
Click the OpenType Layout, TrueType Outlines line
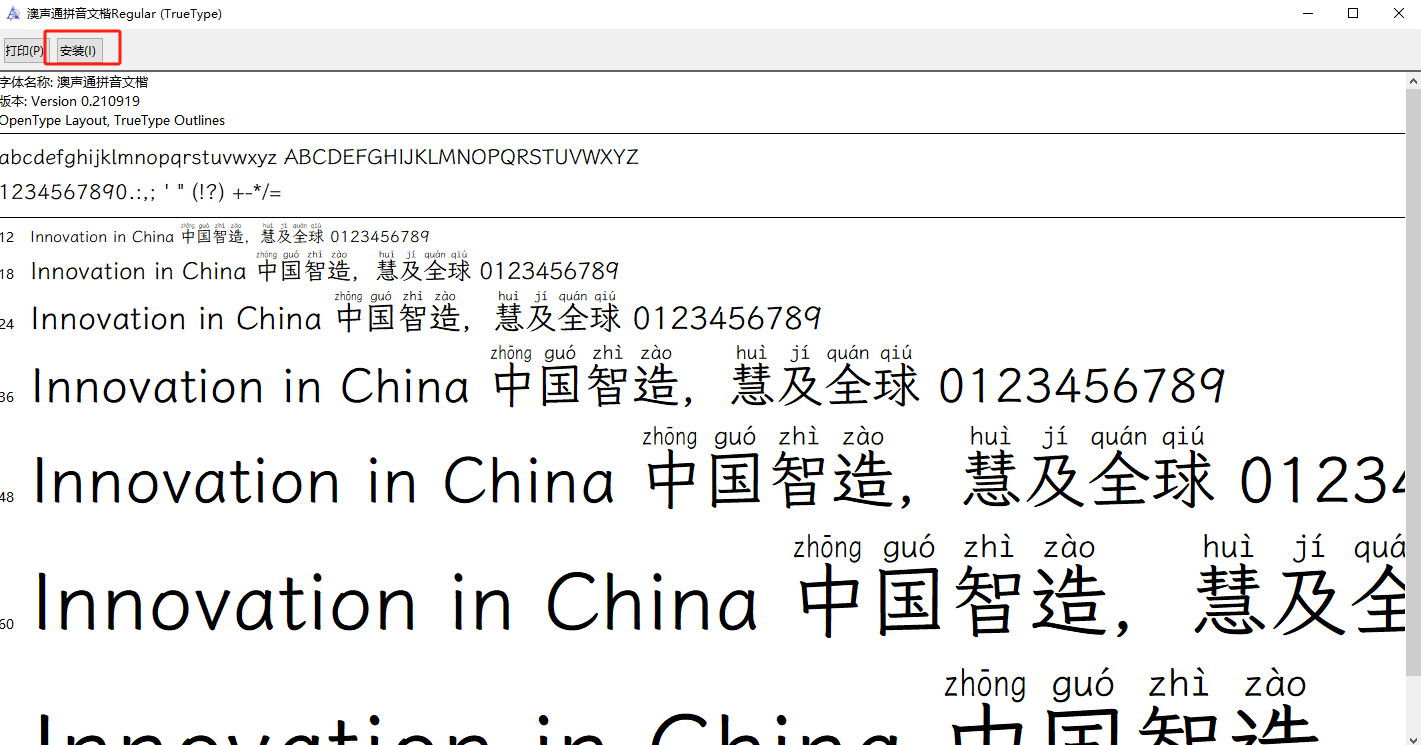pyautogui.click(x=112, y=120)
